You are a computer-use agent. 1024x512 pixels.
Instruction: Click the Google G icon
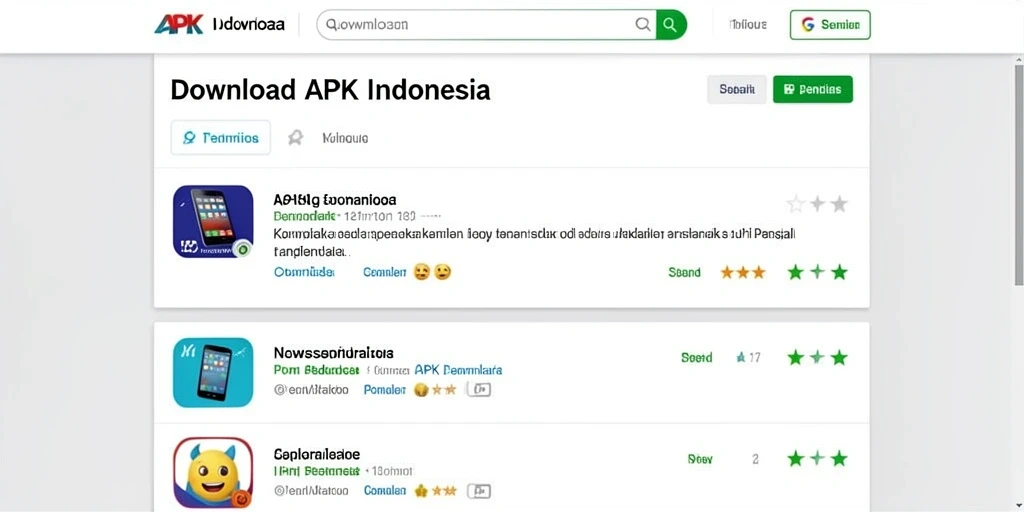coord(808,25)
